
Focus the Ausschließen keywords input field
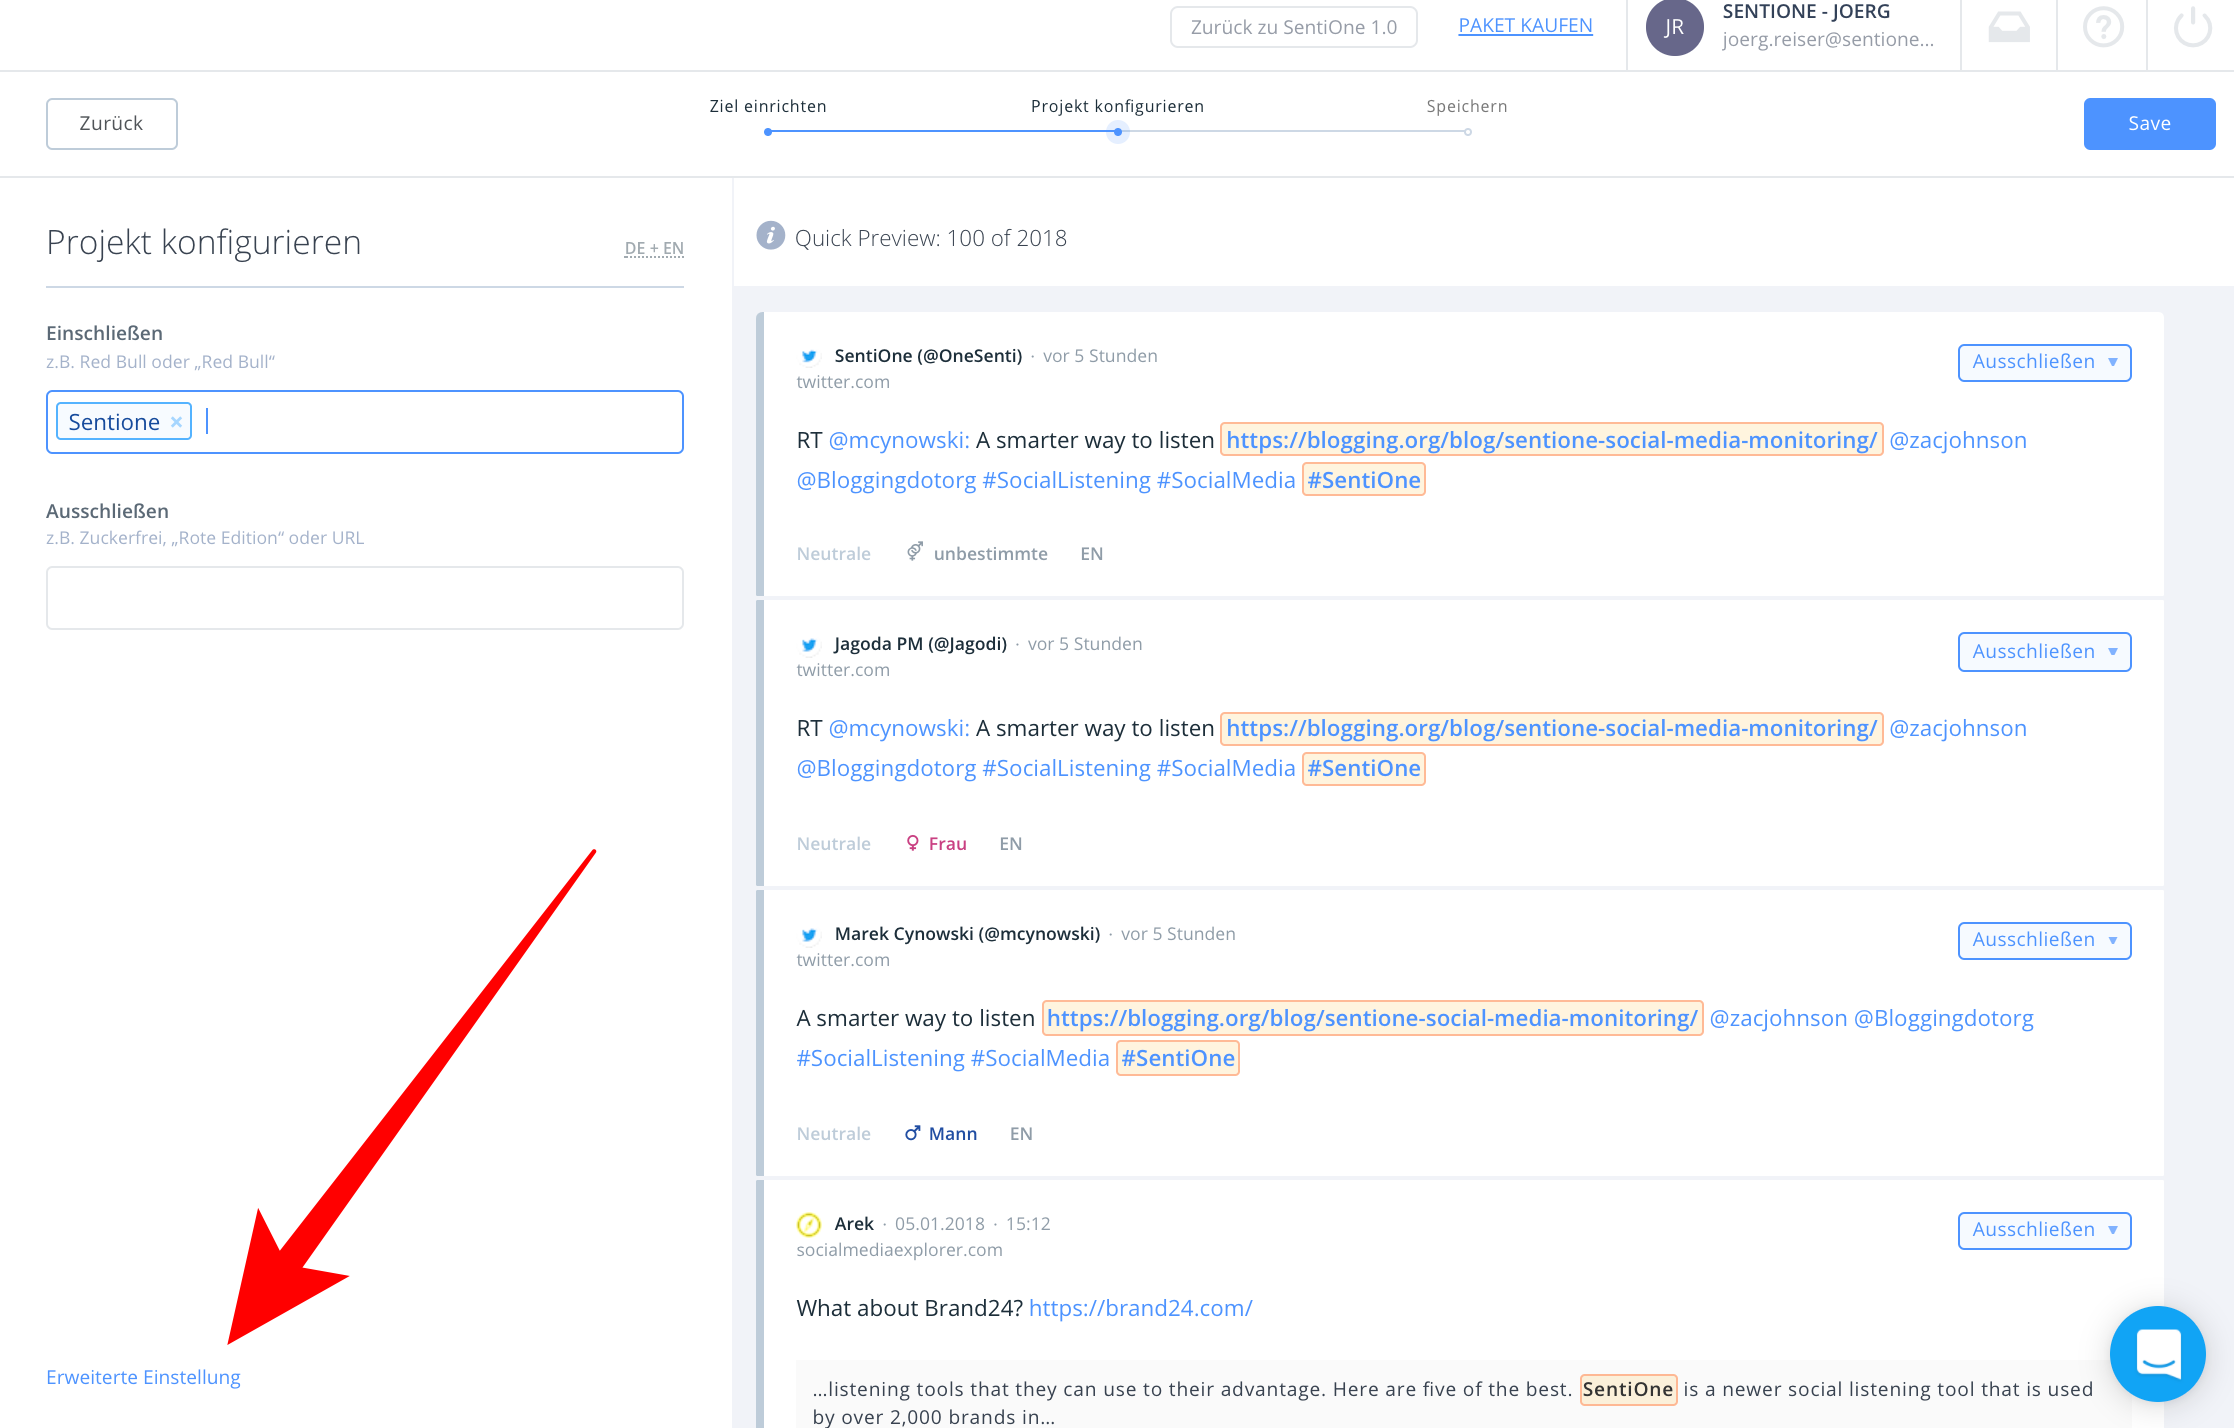[364, 598]
